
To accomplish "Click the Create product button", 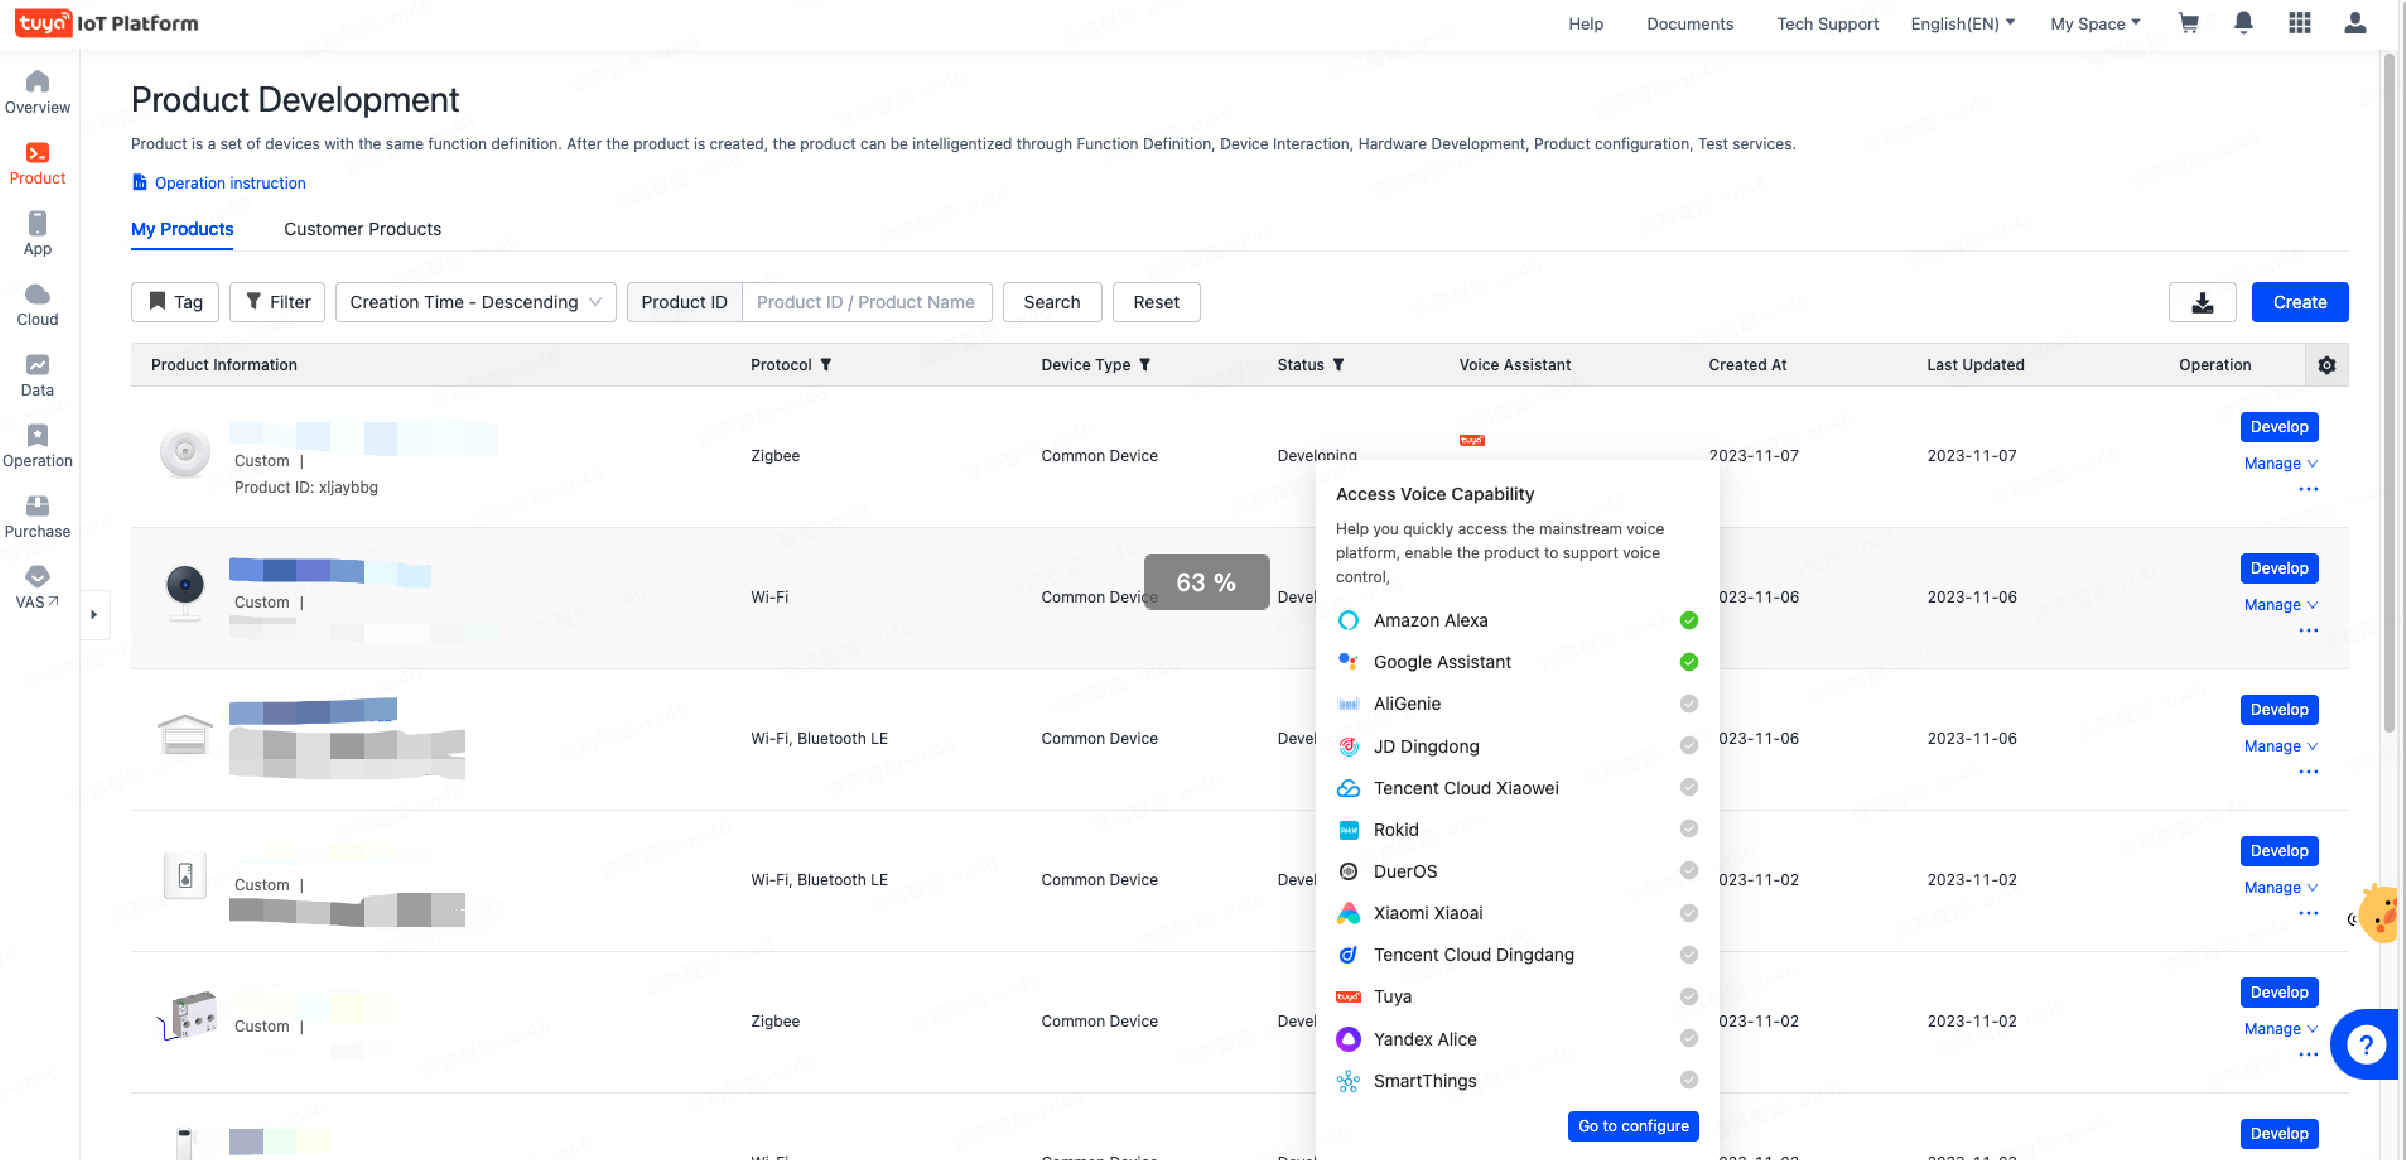I will click(x=2299, y=302).
